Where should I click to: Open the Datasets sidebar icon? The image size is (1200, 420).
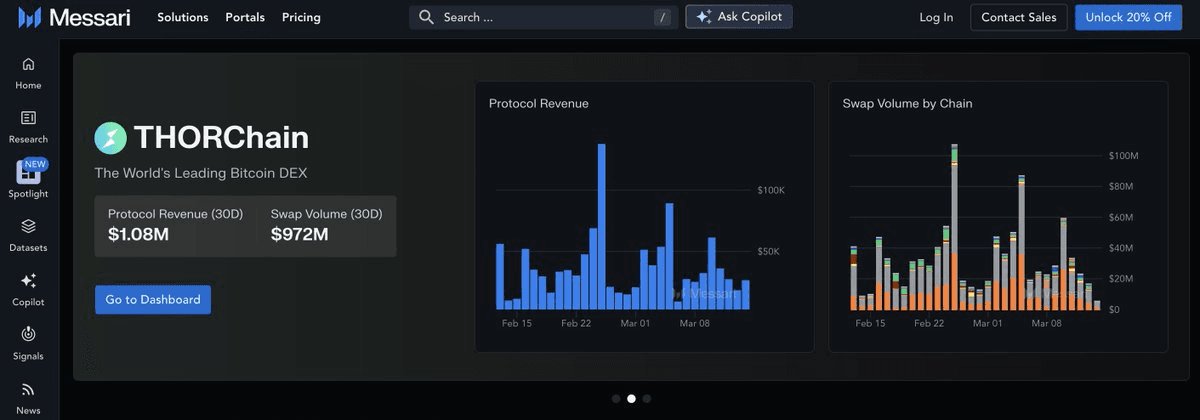click(x=28, y=227)
